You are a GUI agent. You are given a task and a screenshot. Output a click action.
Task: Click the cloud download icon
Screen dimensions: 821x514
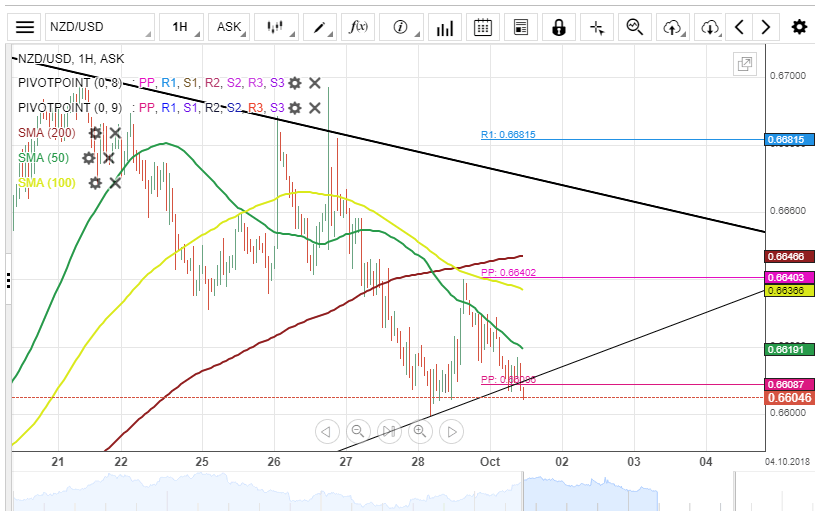pos(710,27)
